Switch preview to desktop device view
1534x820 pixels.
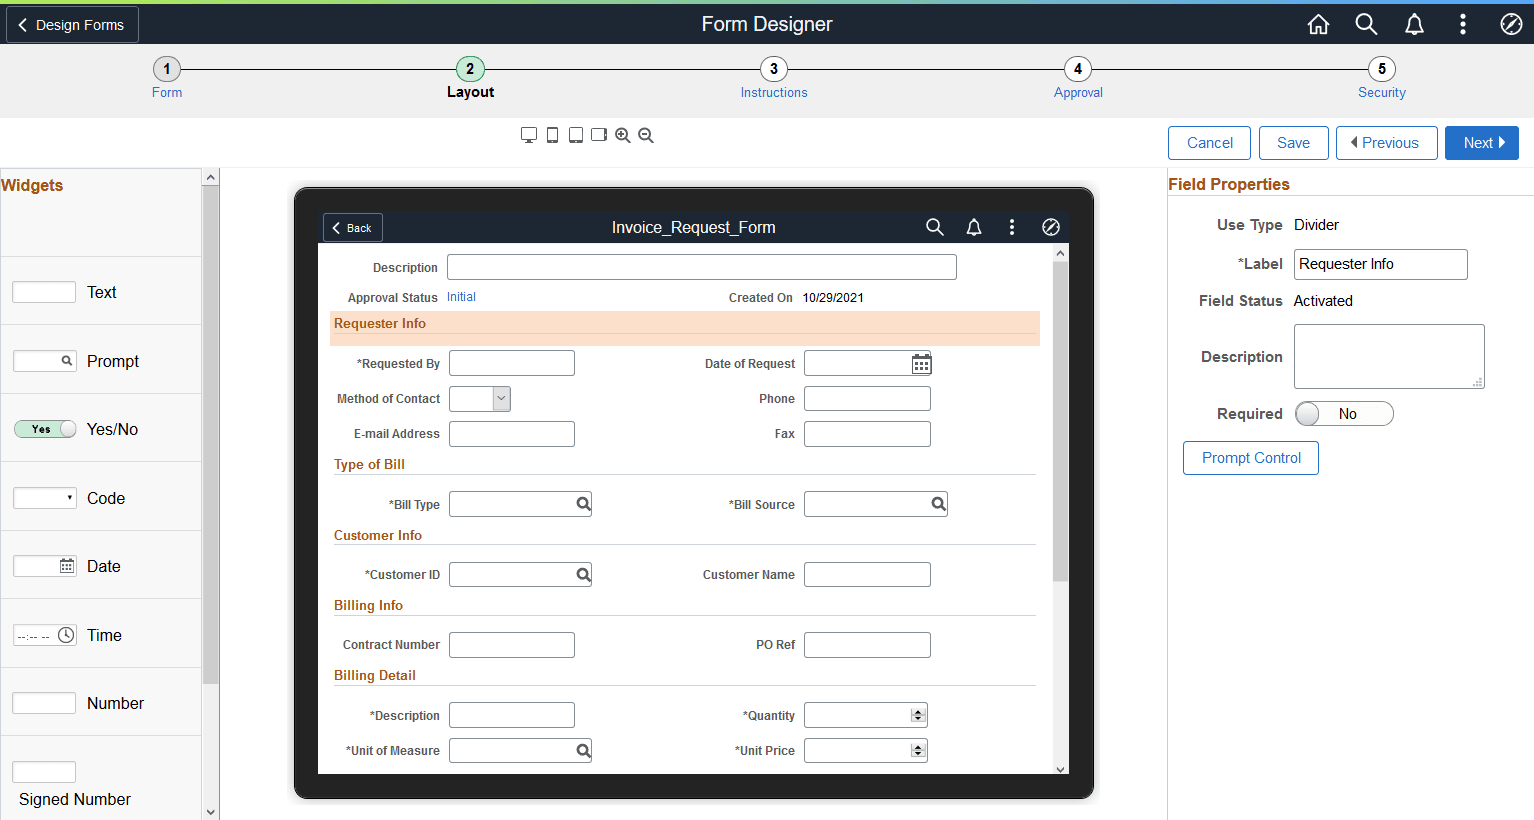[529, 135]
